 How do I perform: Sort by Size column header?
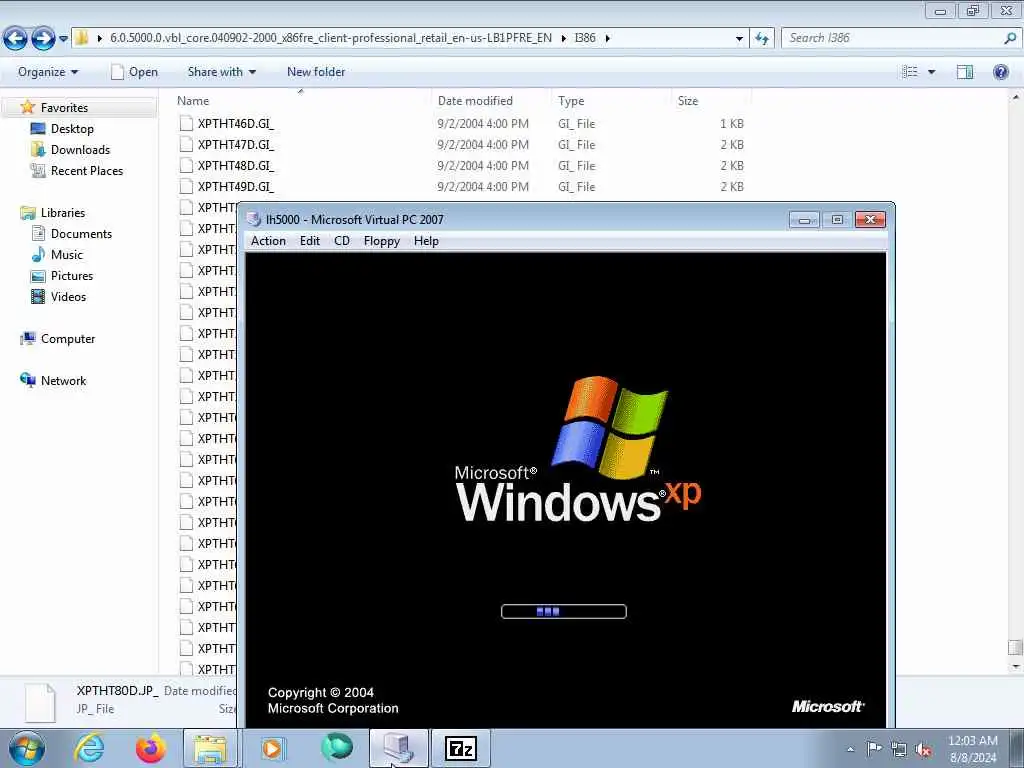[x=688, y=101]
